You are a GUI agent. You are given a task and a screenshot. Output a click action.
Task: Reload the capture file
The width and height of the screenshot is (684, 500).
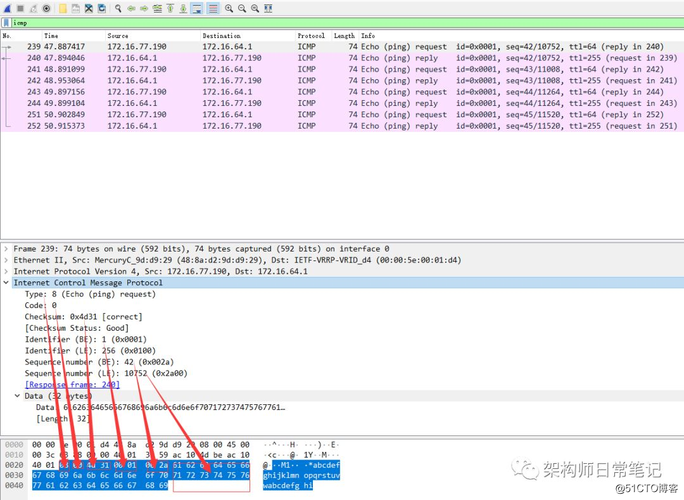[x=102, y=8]
